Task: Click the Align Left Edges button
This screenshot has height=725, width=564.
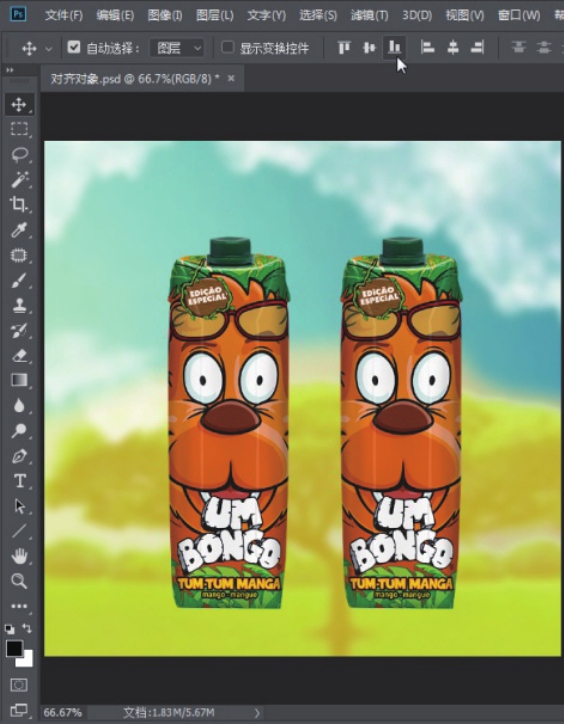Action: pyautogui.click(x=428, y=47)
